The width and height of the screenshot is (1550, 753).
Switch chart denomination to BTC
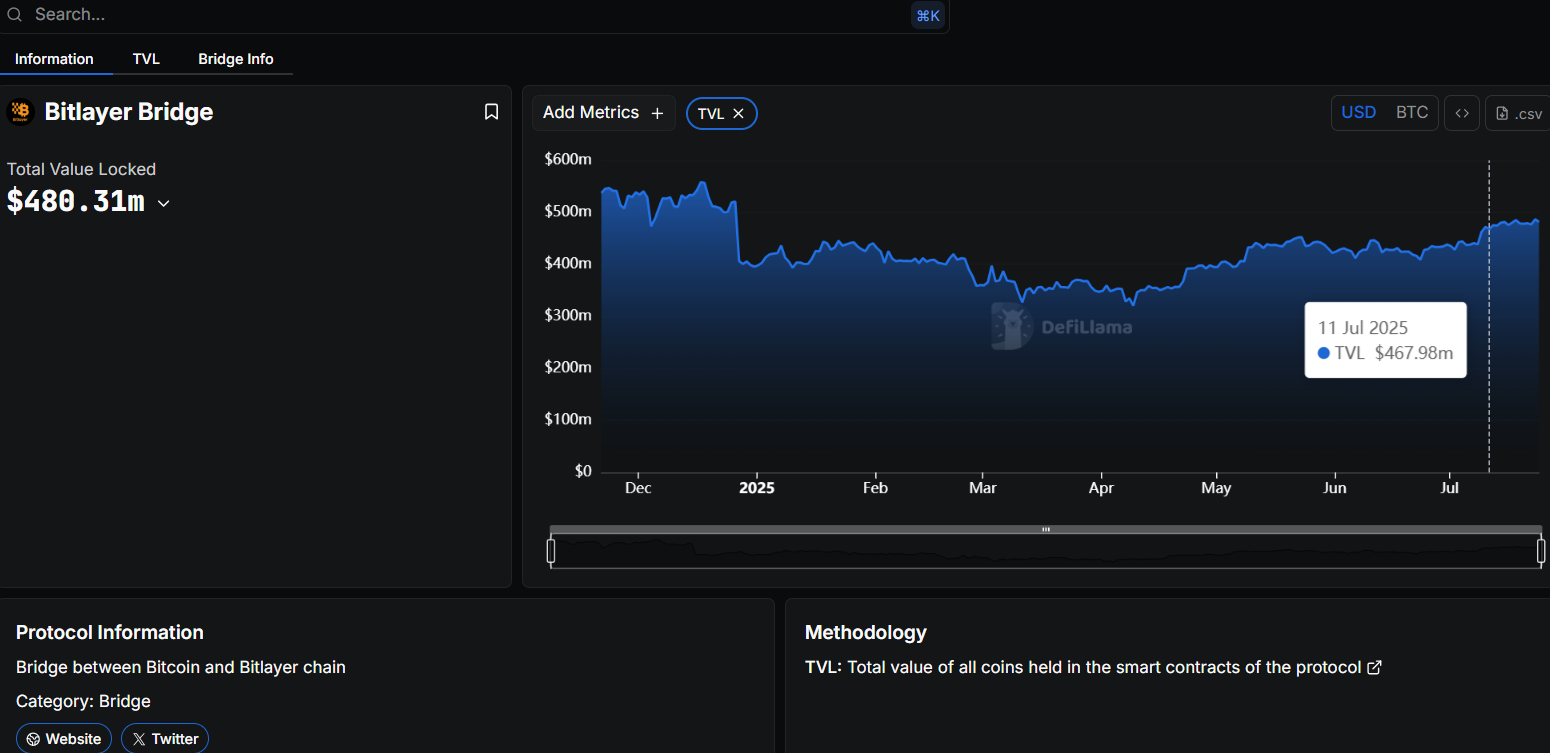(x=1412, y=113)
